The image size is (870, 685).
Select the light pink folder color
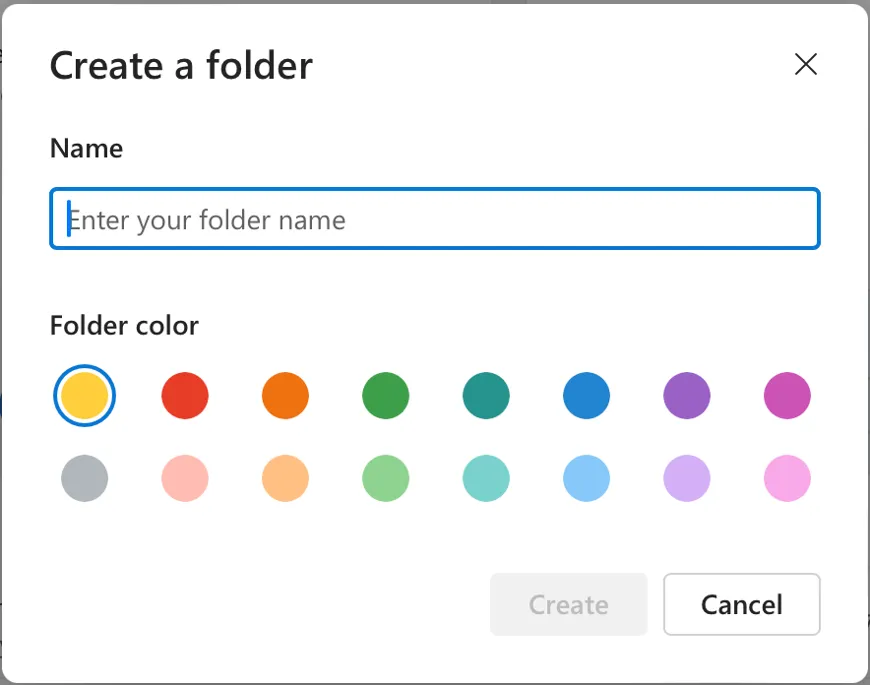787,479
